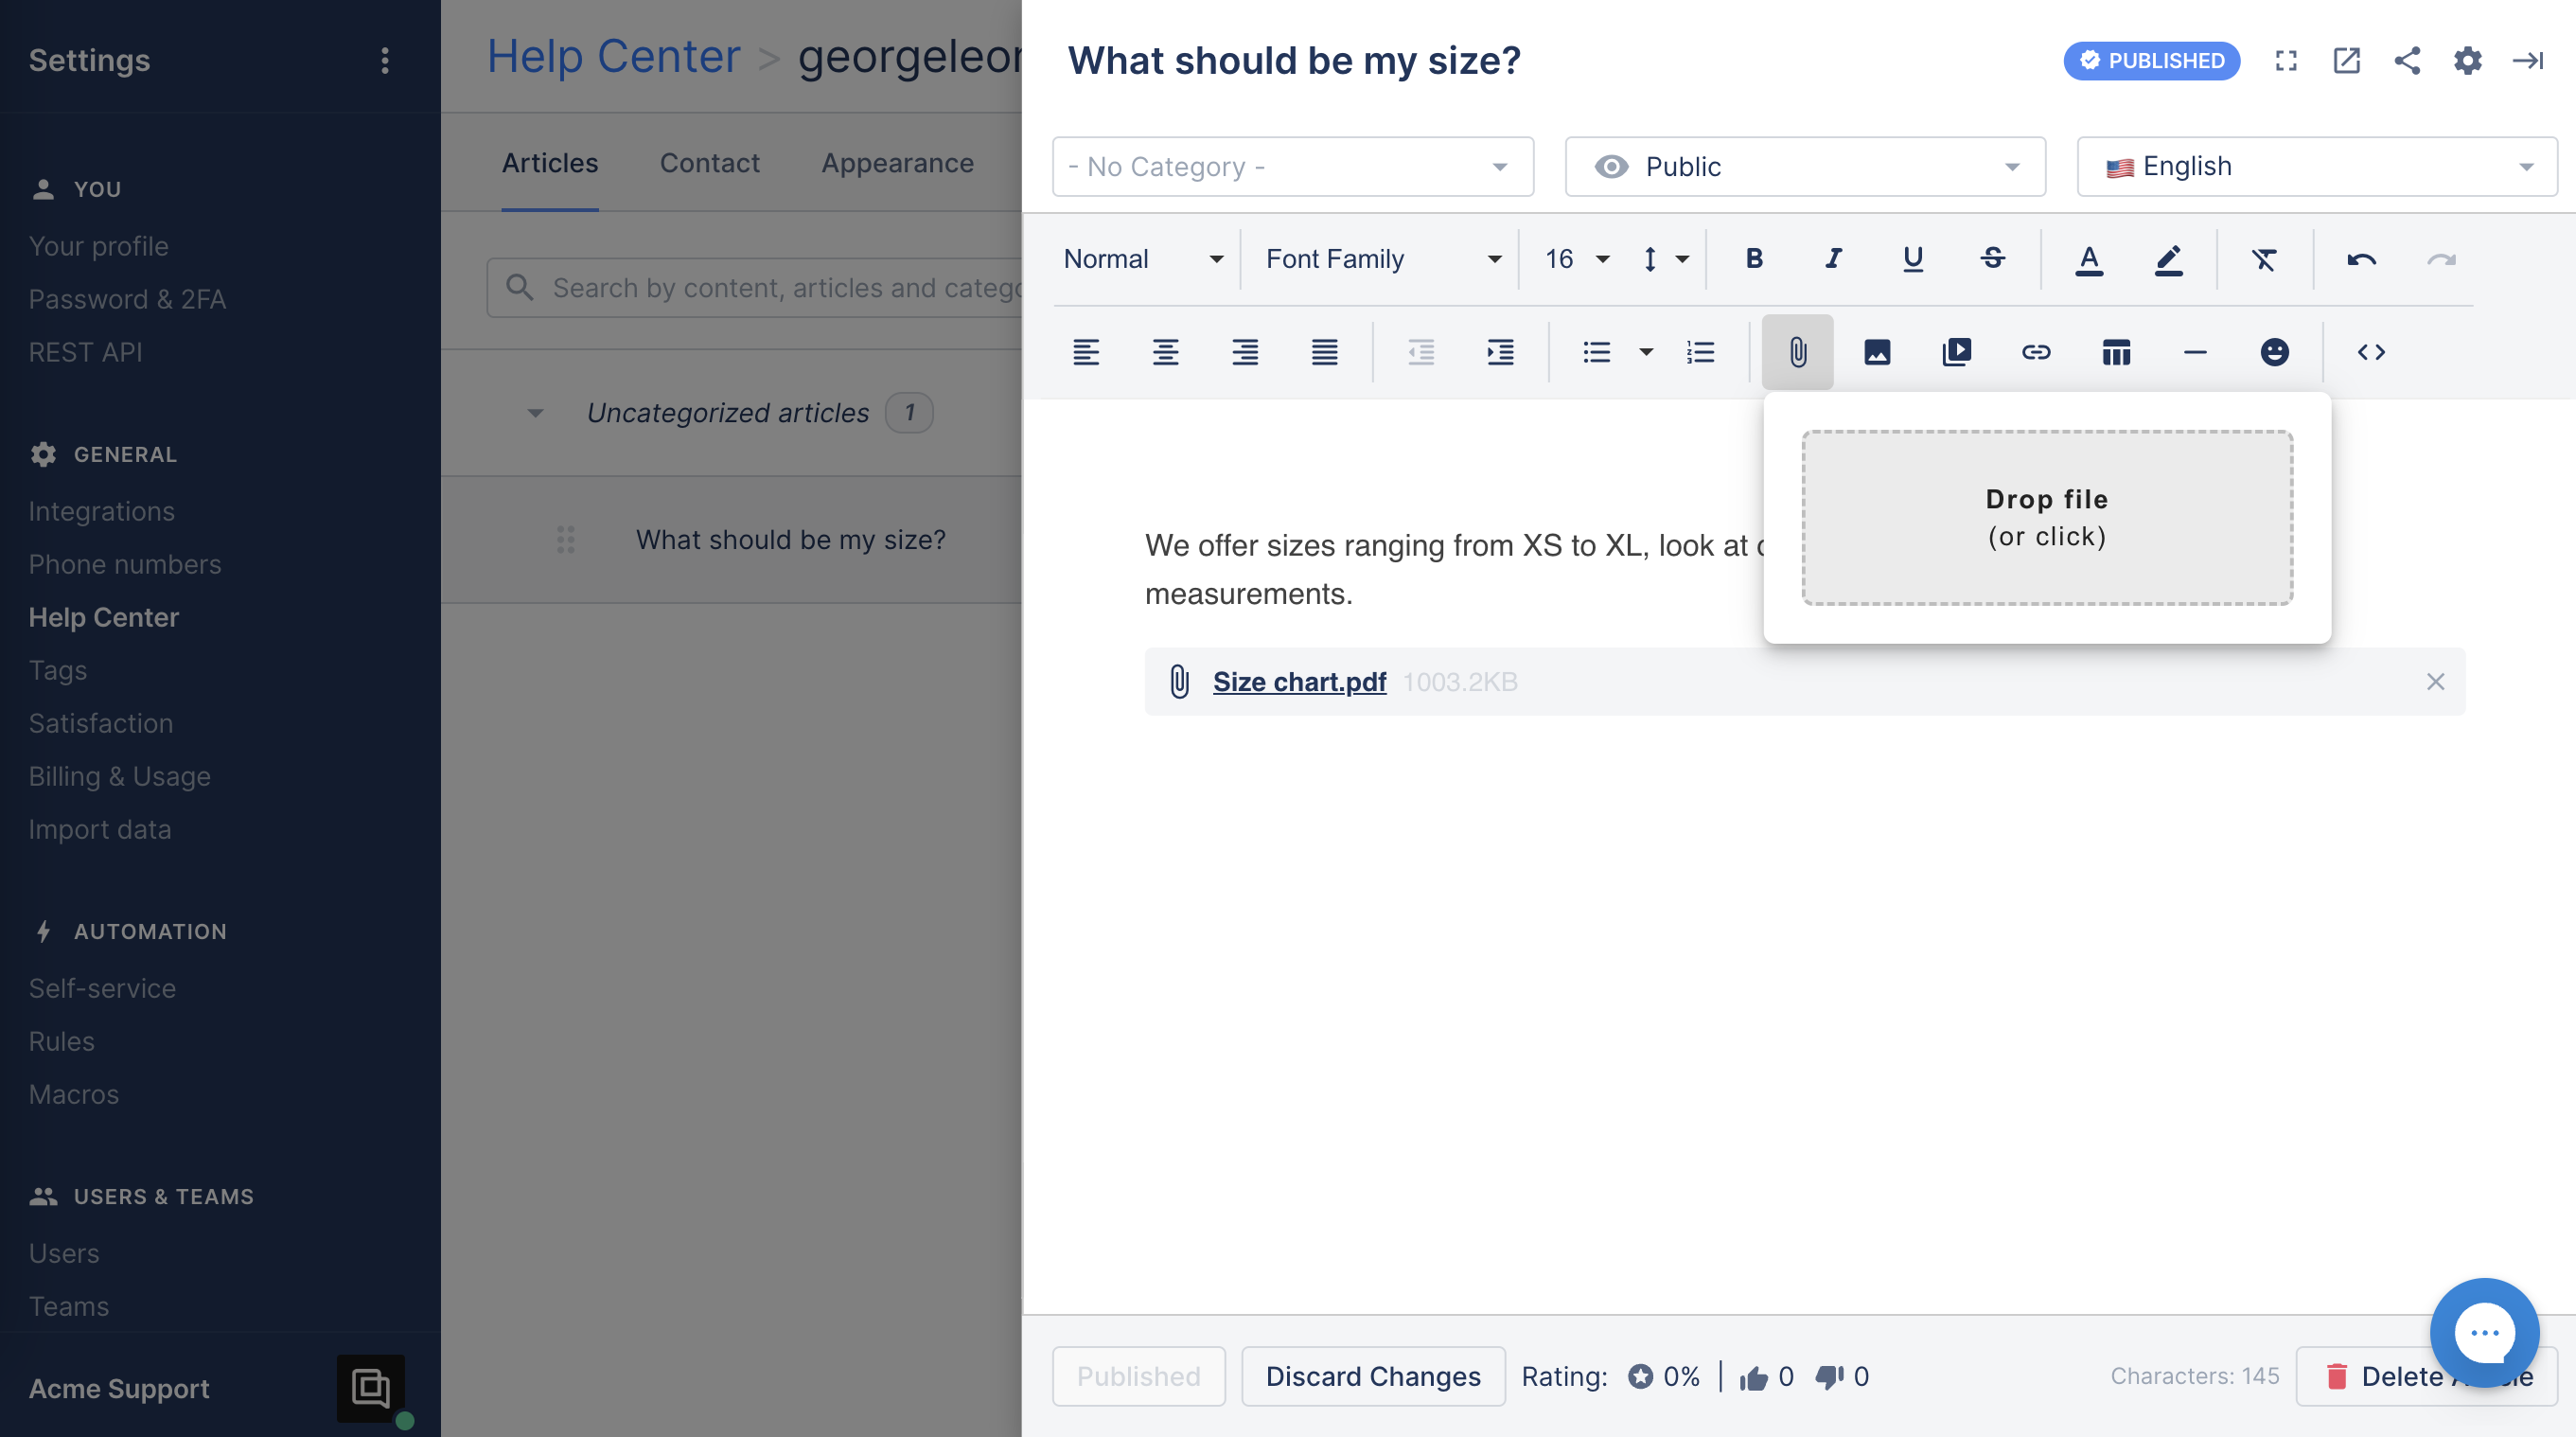Click Discard Changes button

coord(1373,1376)
